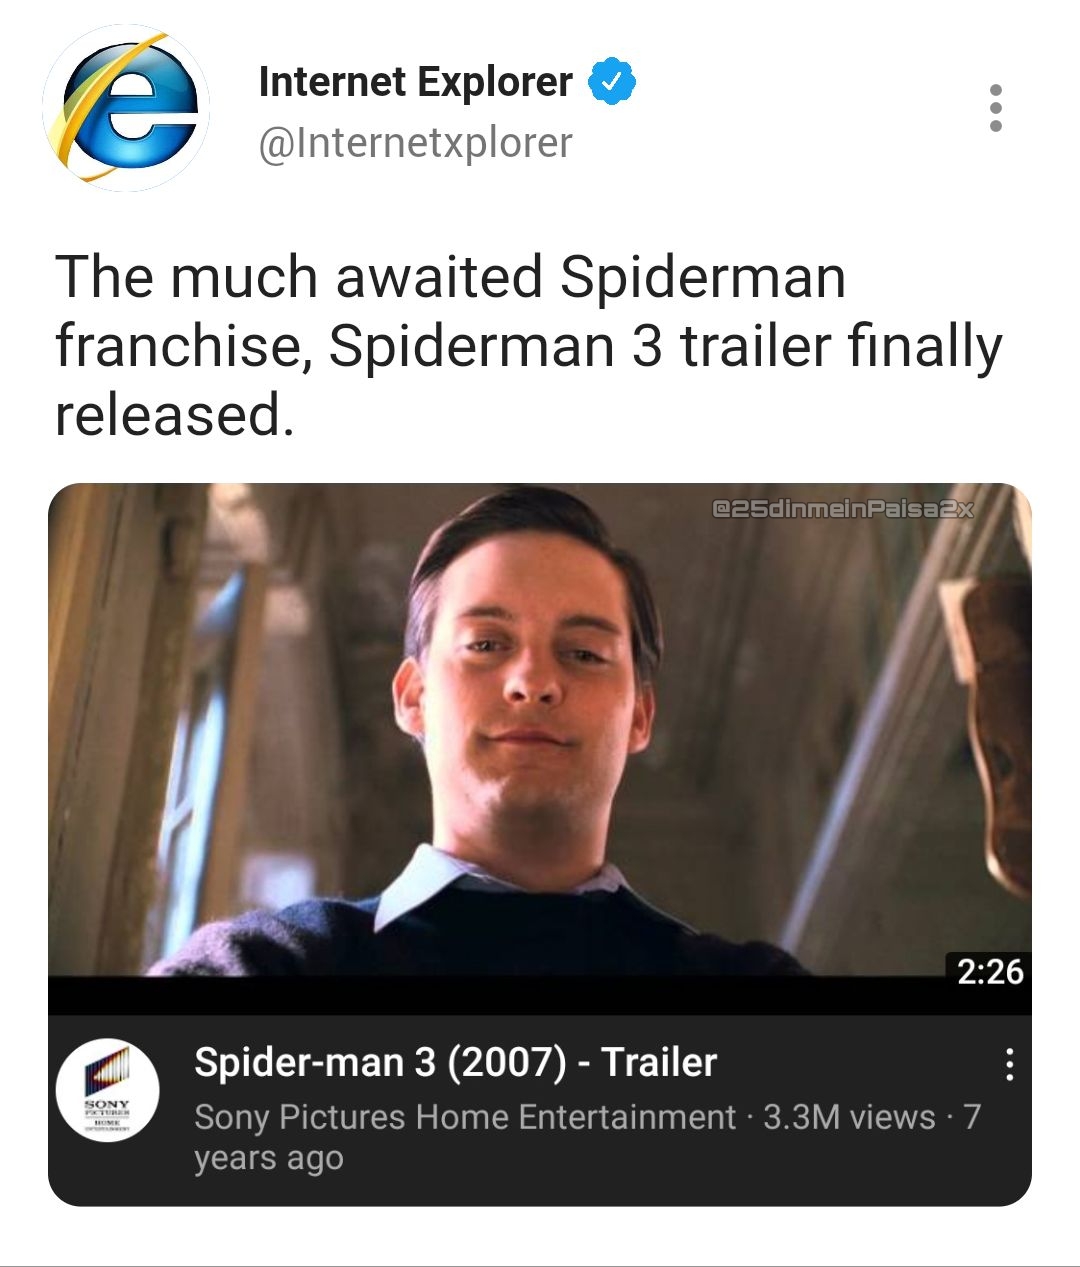Click the black bar beneath the thumbnail
Image resolution: width=1080 pixels, height=1267 pixels.
tap(540, 996)
